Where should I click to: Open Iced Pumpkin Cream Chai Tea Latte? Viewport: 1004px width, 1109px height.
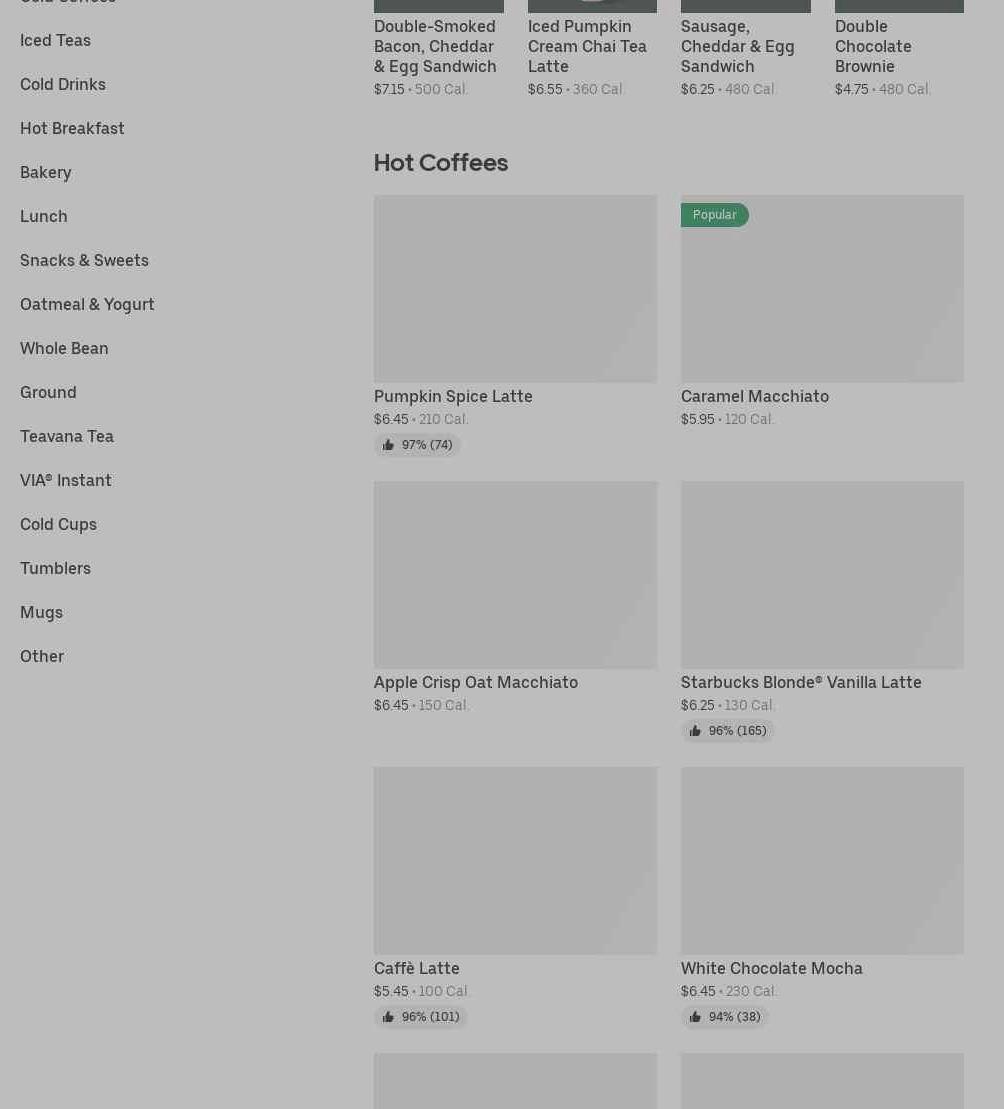[x=587, y=46]
